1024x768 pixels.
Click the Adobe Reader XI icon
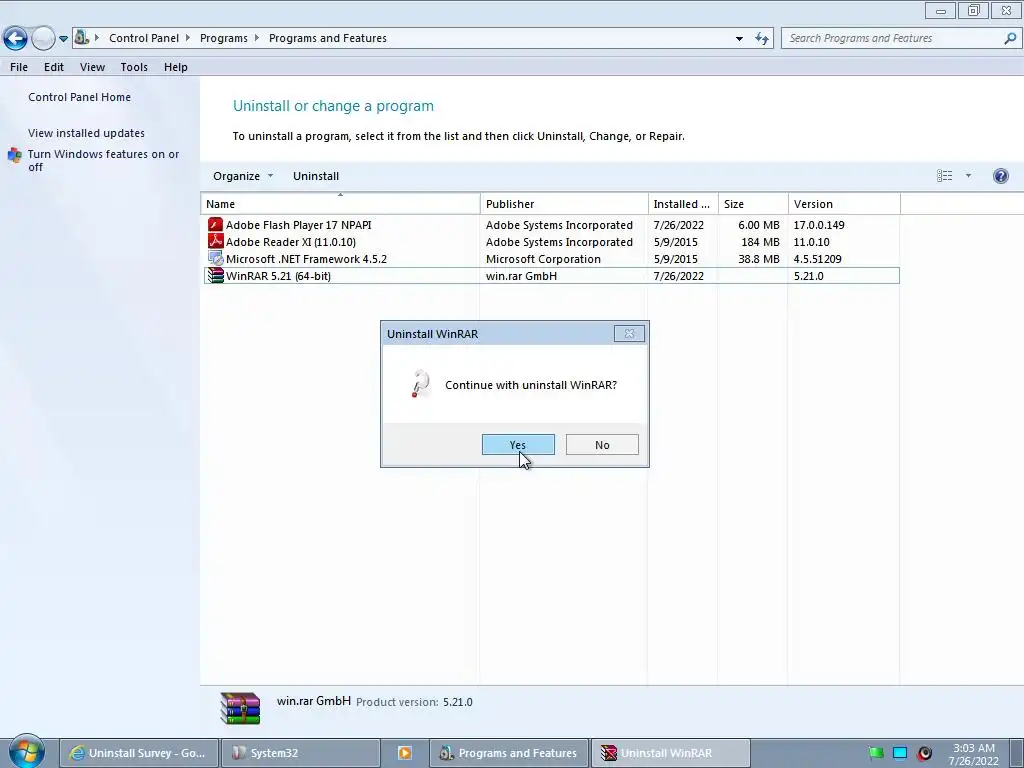(x=215, y=242)
